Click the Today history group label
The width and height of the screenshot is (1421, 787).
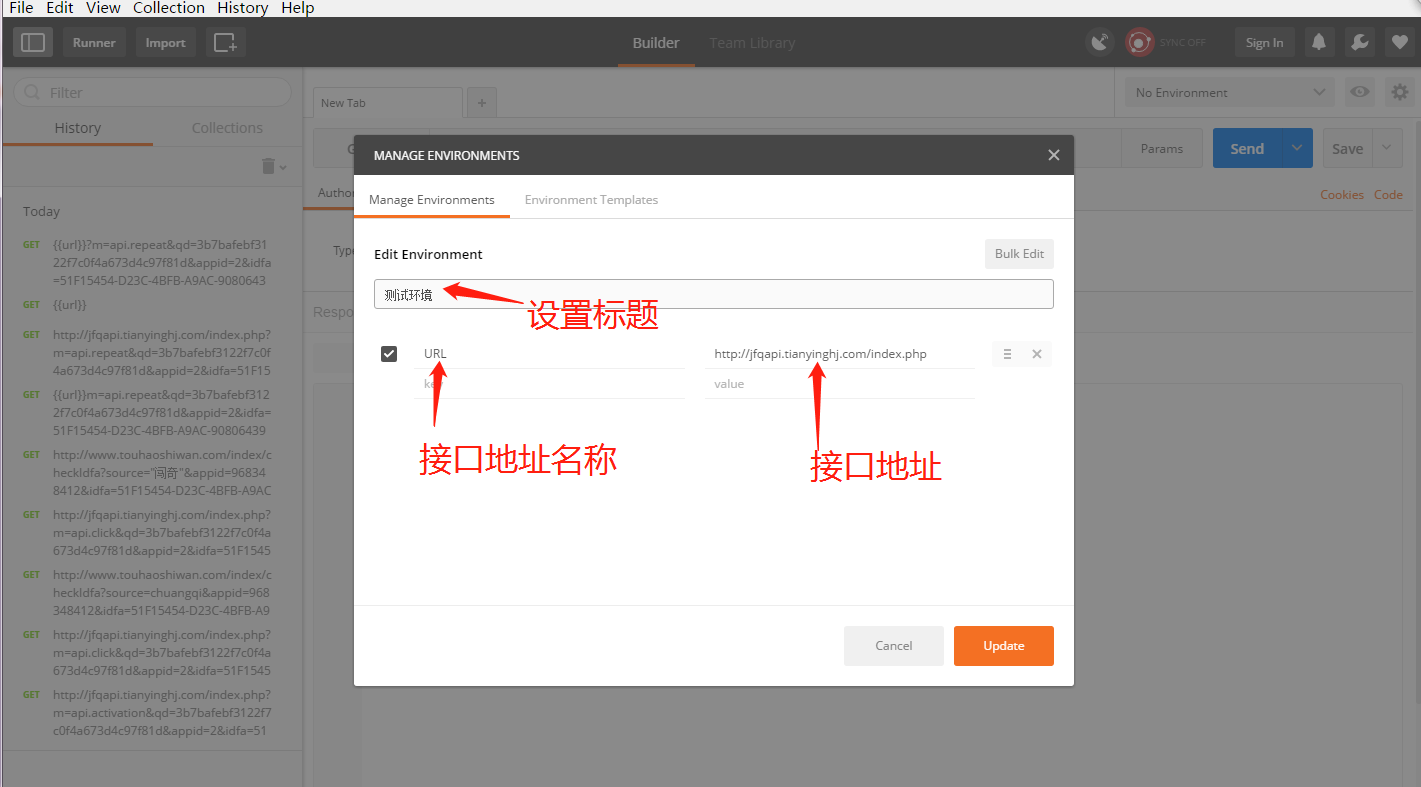point(42,212)
